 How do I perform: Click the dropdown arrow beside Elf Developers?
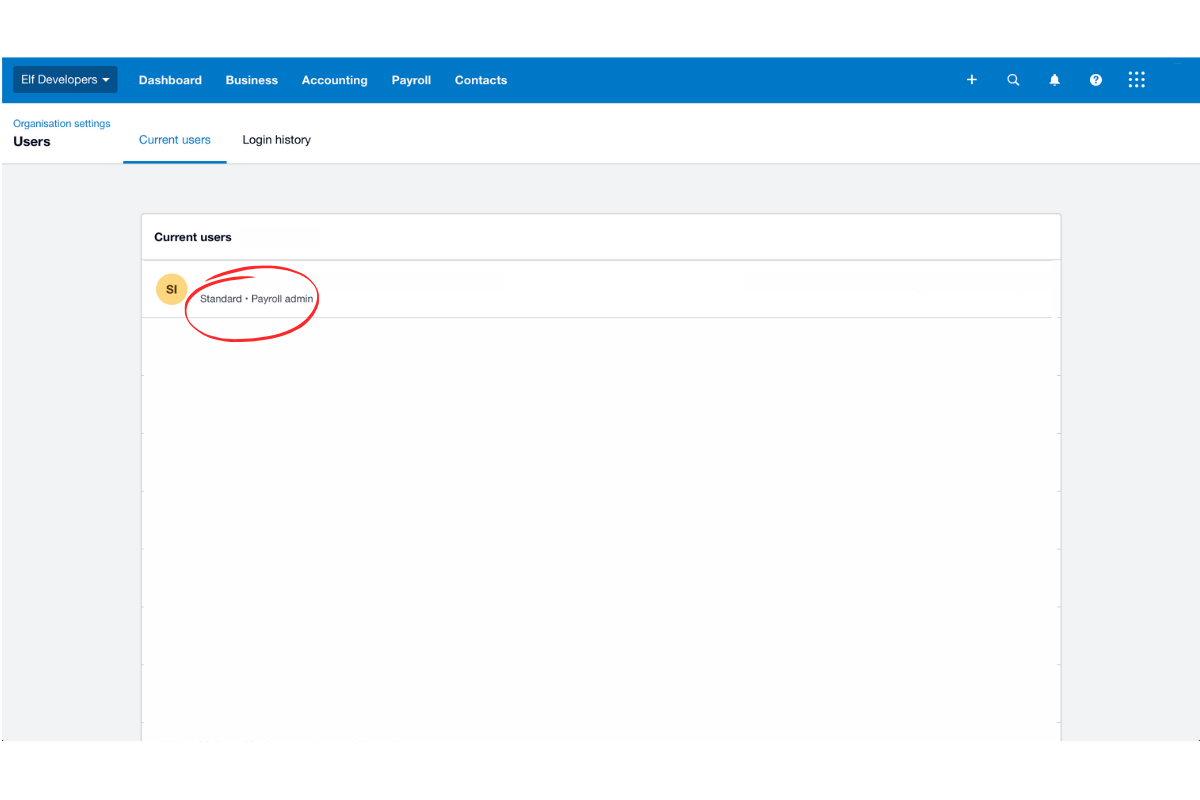point(106,80)
